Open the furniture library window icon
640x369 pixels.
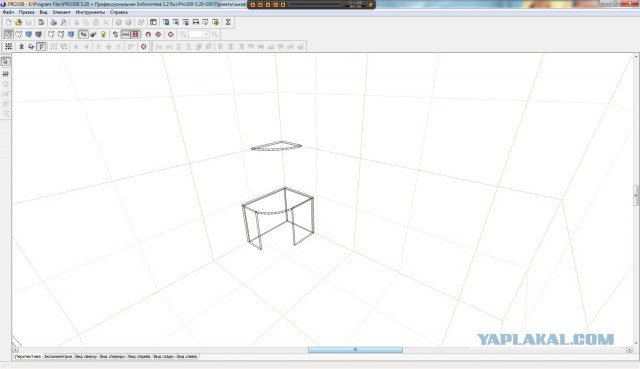166,22
